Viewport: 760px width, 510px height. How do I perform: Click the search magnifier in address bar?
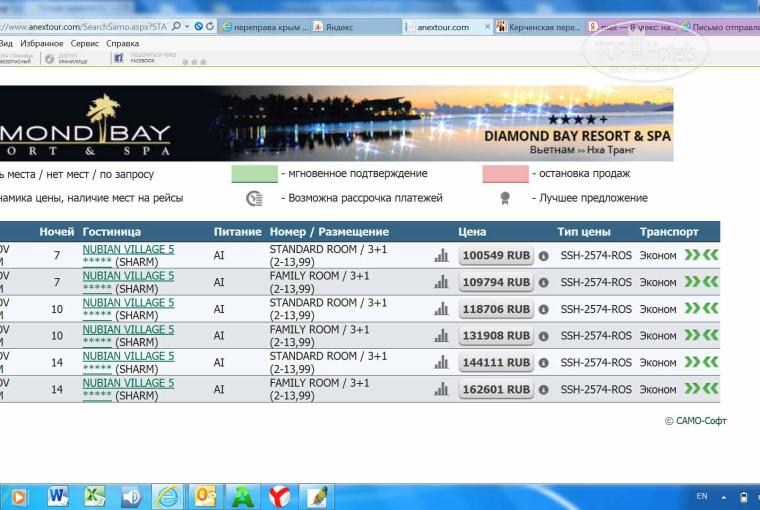[176, 27]
